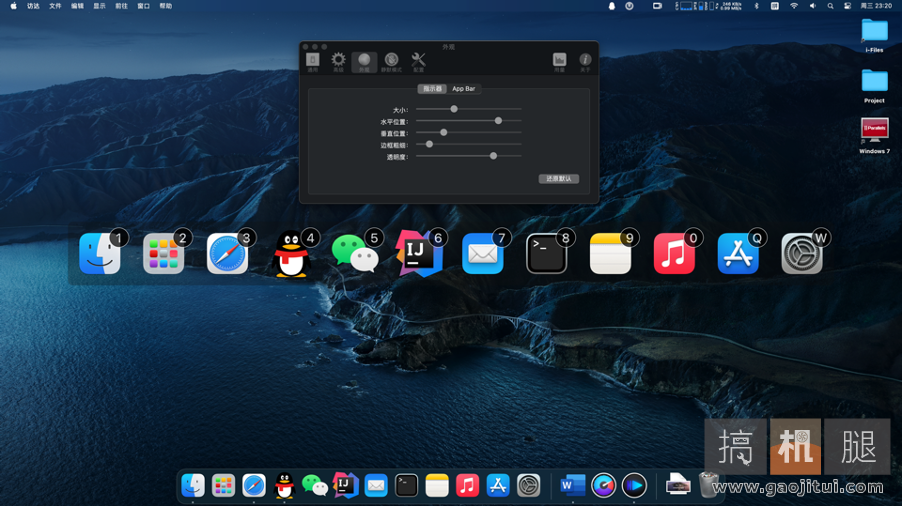This screenshot has height=506, width=902.
Task: Select App Store labeled Q in app bar overlay
Action: coord(739,254)
